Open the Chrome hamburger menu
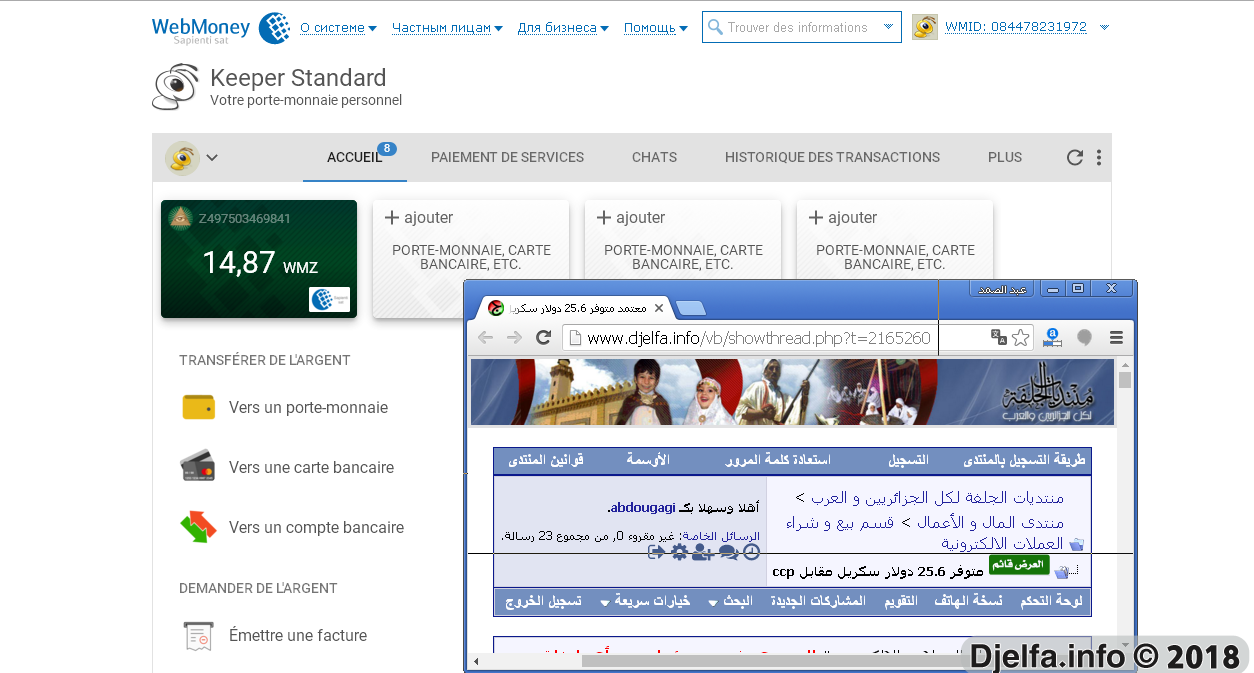 coord(1117,338)
